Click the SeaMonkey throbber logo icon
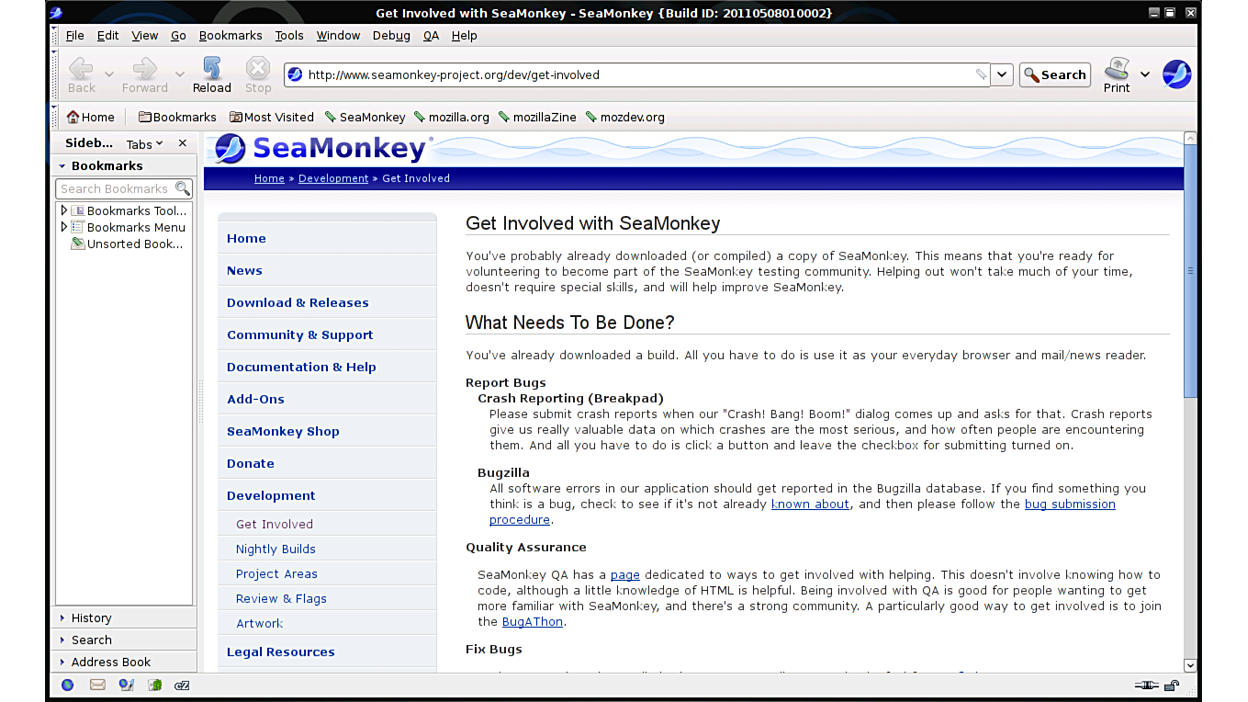Screen dimensions: 1248x702 pos(1176,74)
